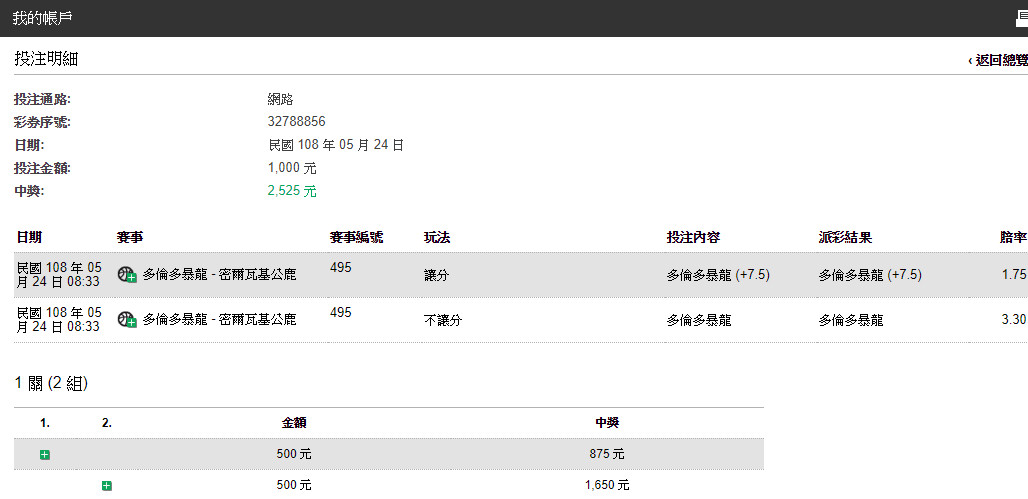Click the 500 元 amount in 1,650 元 row
This screenshot has width=1028, height=499.
(294, 485)
